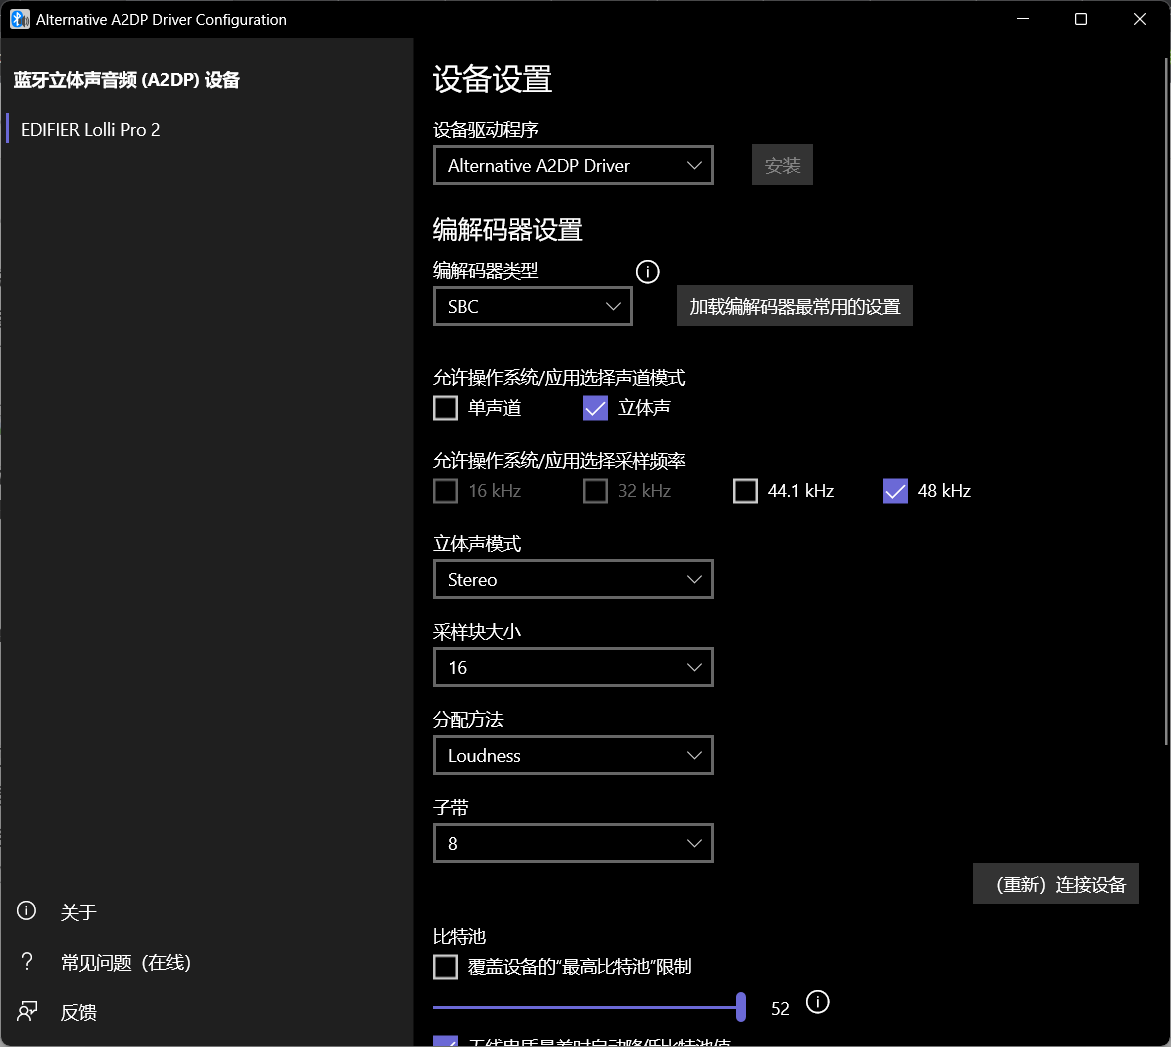Minimize the configuration window
Viewport: 1171px width, 1047px height.
point(1022,19)
